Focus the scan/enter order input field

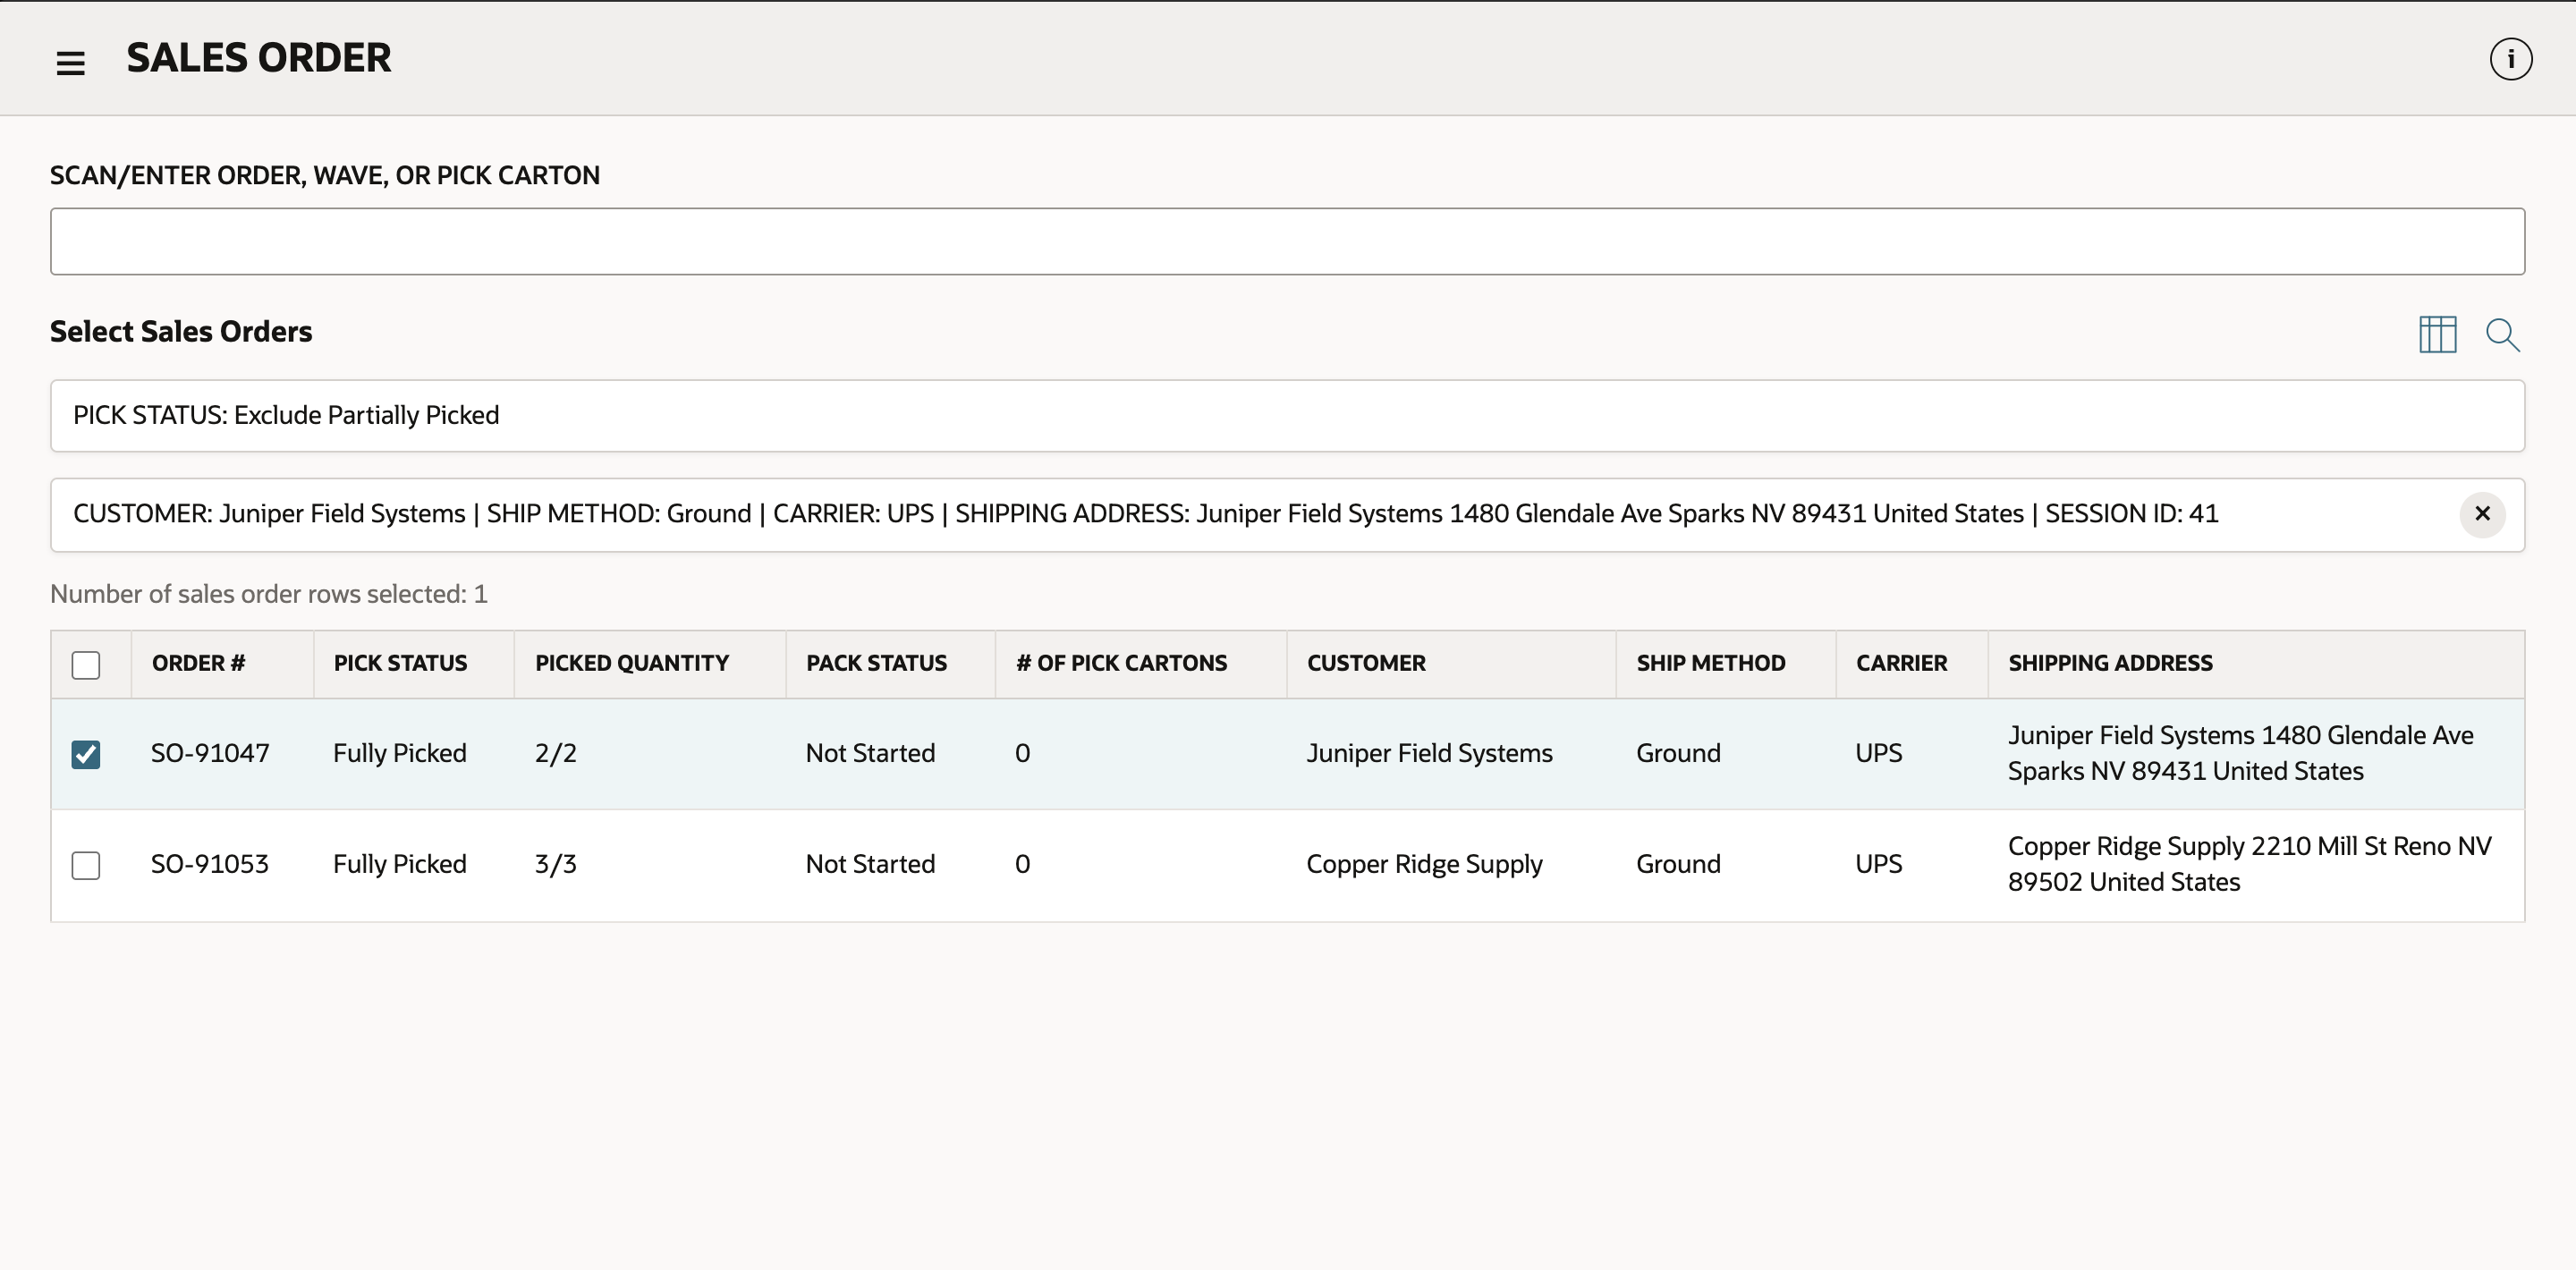pyautogui.click(x=1287, y=241)
